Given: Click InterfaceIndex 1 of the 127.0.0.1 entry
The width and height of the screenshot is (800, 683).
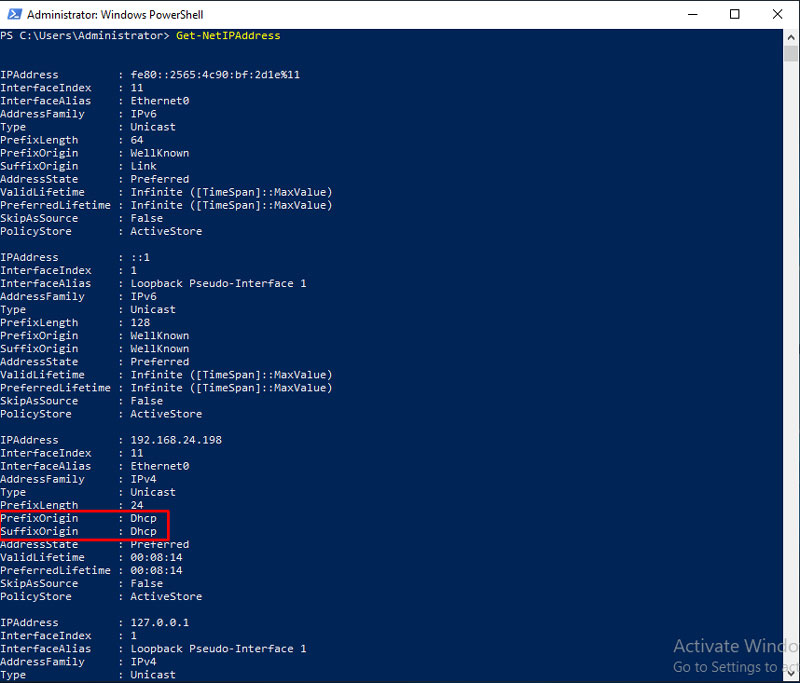Looking at the screenshot, I should pos(134,636).
